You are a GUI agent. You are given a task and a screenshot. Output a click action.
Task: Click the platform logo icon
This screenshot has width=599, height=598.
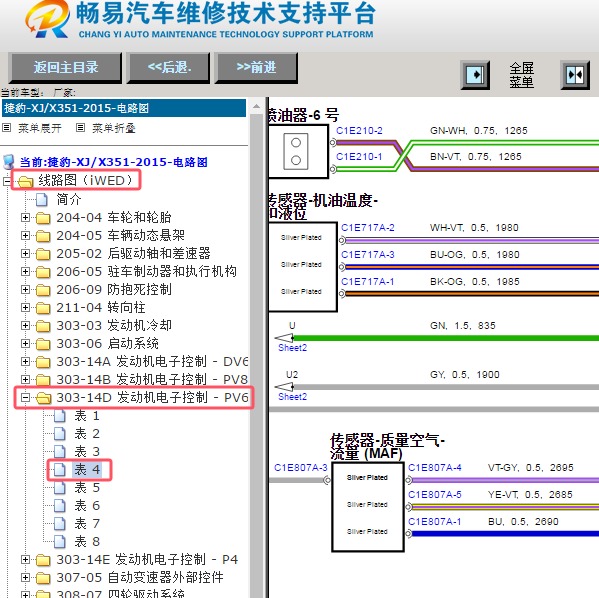pyautogui.click(x=47, y=19)
